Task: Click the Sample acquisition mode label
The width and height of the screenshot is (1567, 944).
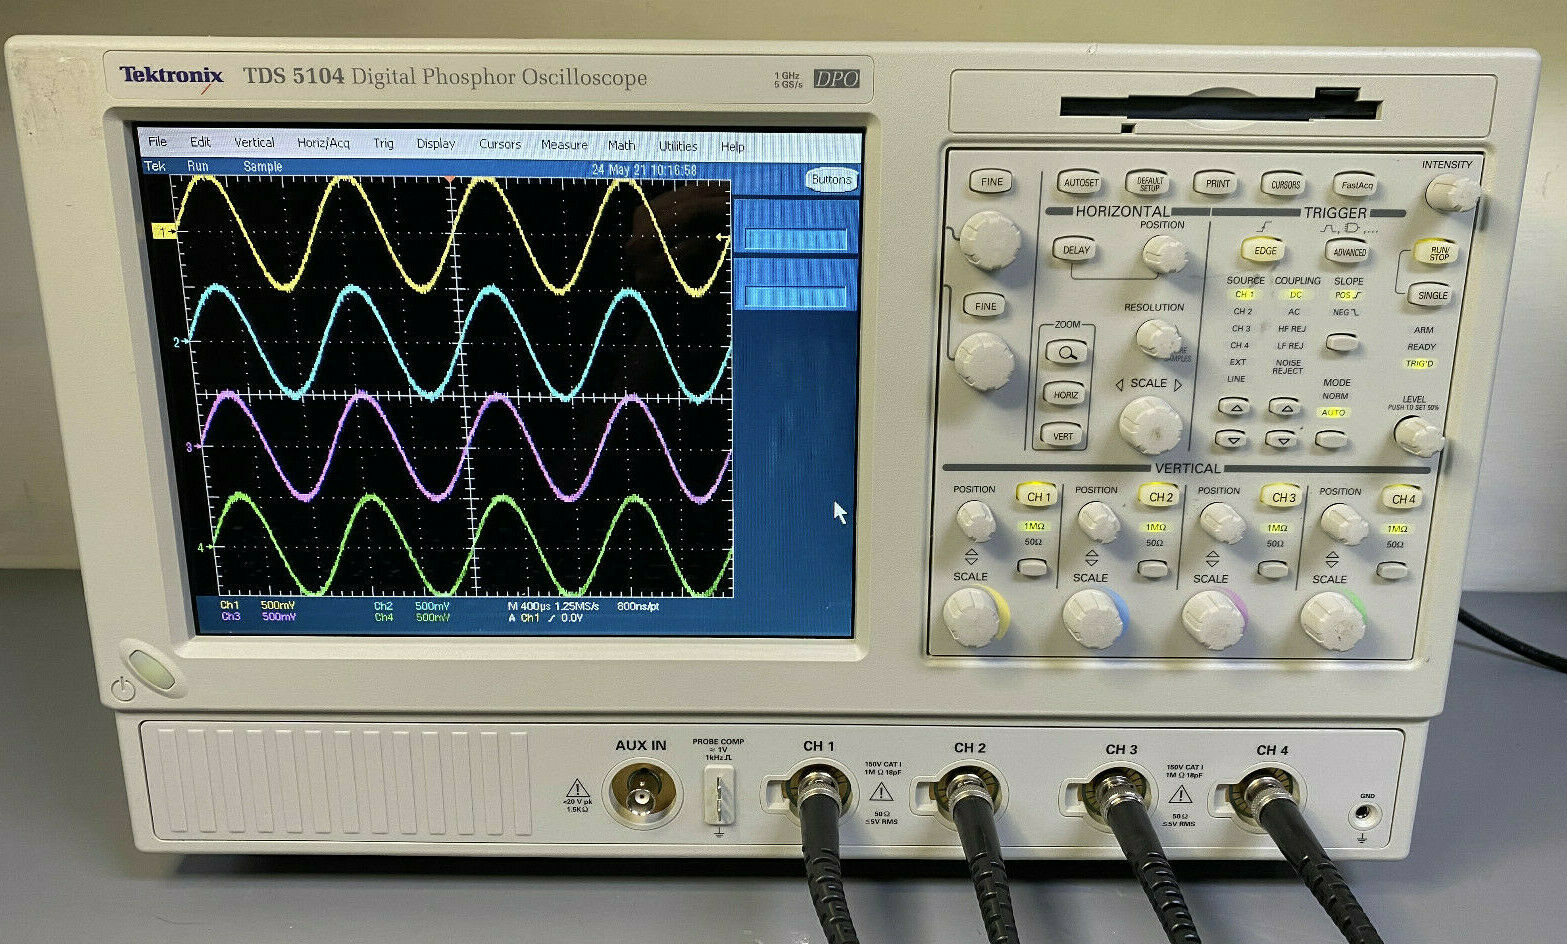Action: [x=263, y=167]
